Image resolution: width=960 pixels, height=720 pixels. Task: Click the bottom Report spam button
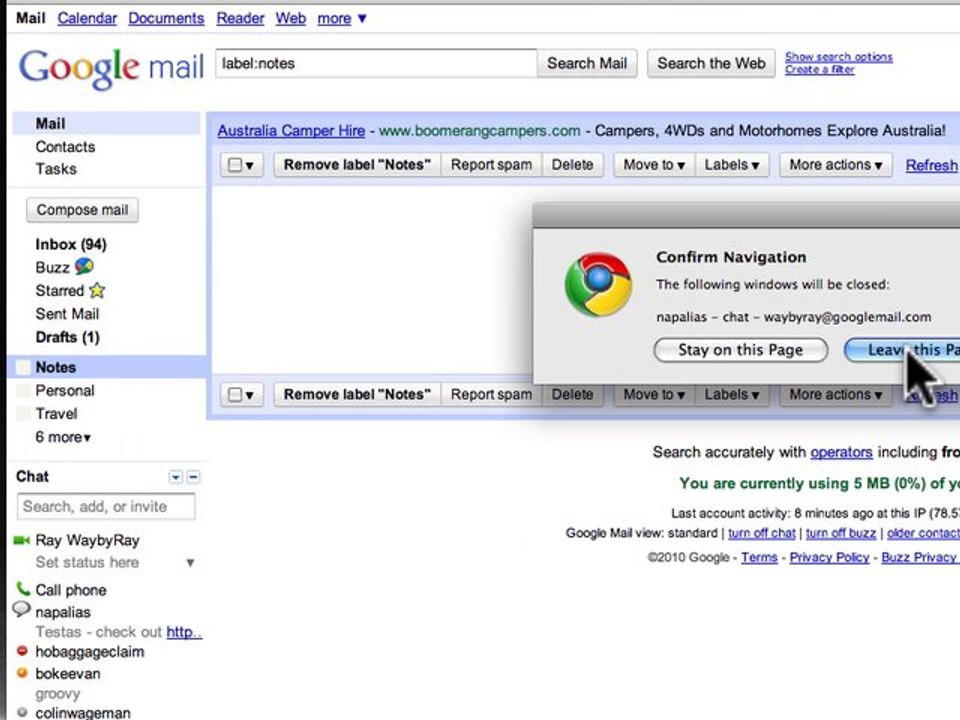(x=492, y=394)
